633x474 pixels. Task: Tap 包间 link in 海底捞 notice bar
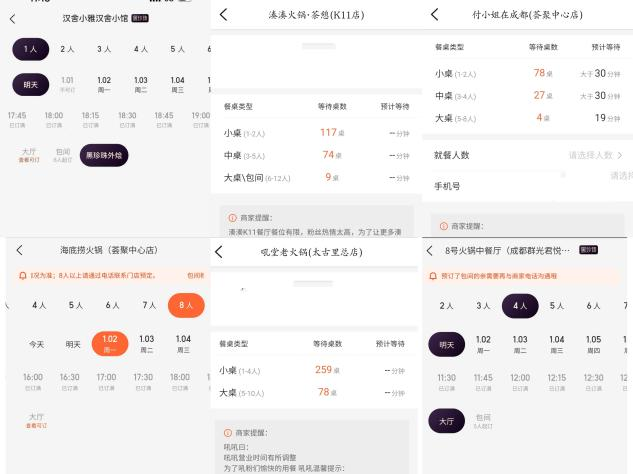[195, 275]
